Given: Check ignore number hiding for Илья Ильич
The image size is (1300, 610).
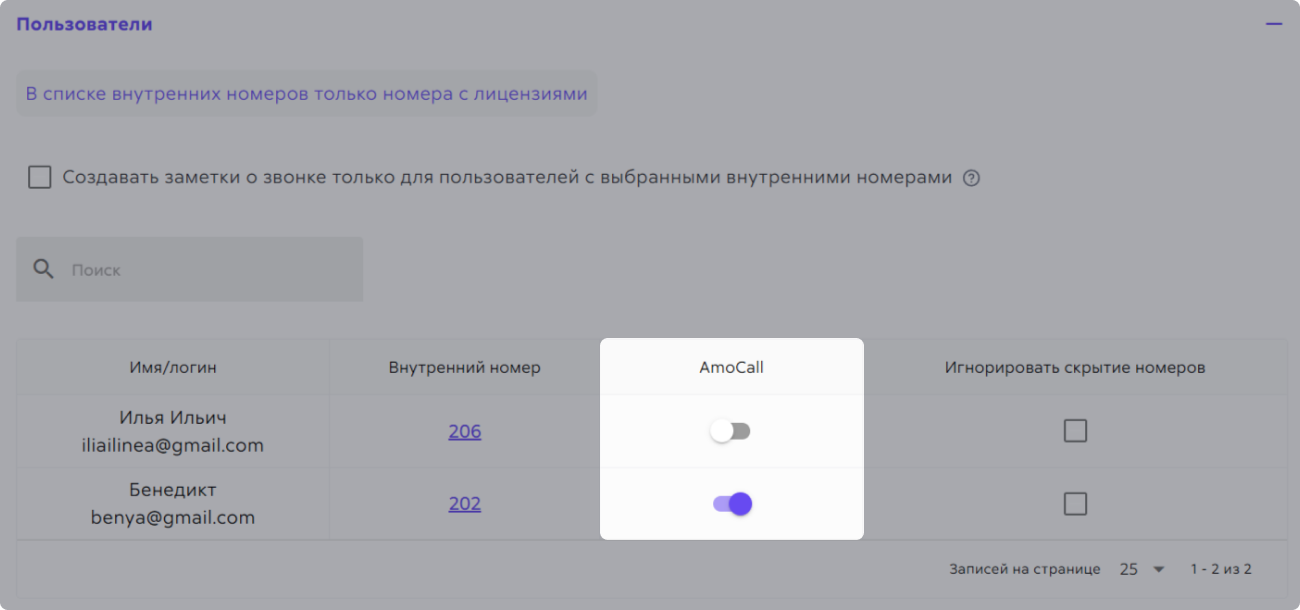Looking at the screenshot, I should [x=1075, y=431].
